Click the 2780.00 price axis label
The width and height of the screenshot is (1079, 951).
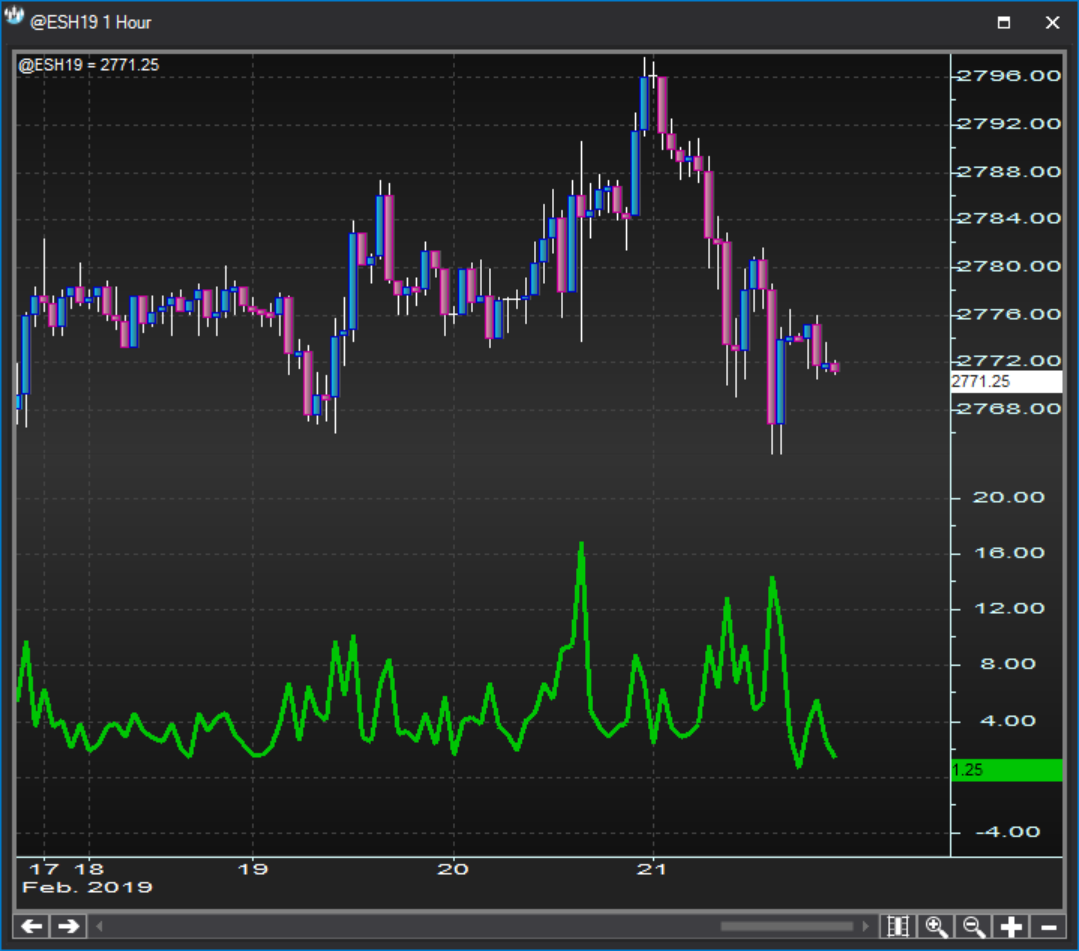[1009, 266]
